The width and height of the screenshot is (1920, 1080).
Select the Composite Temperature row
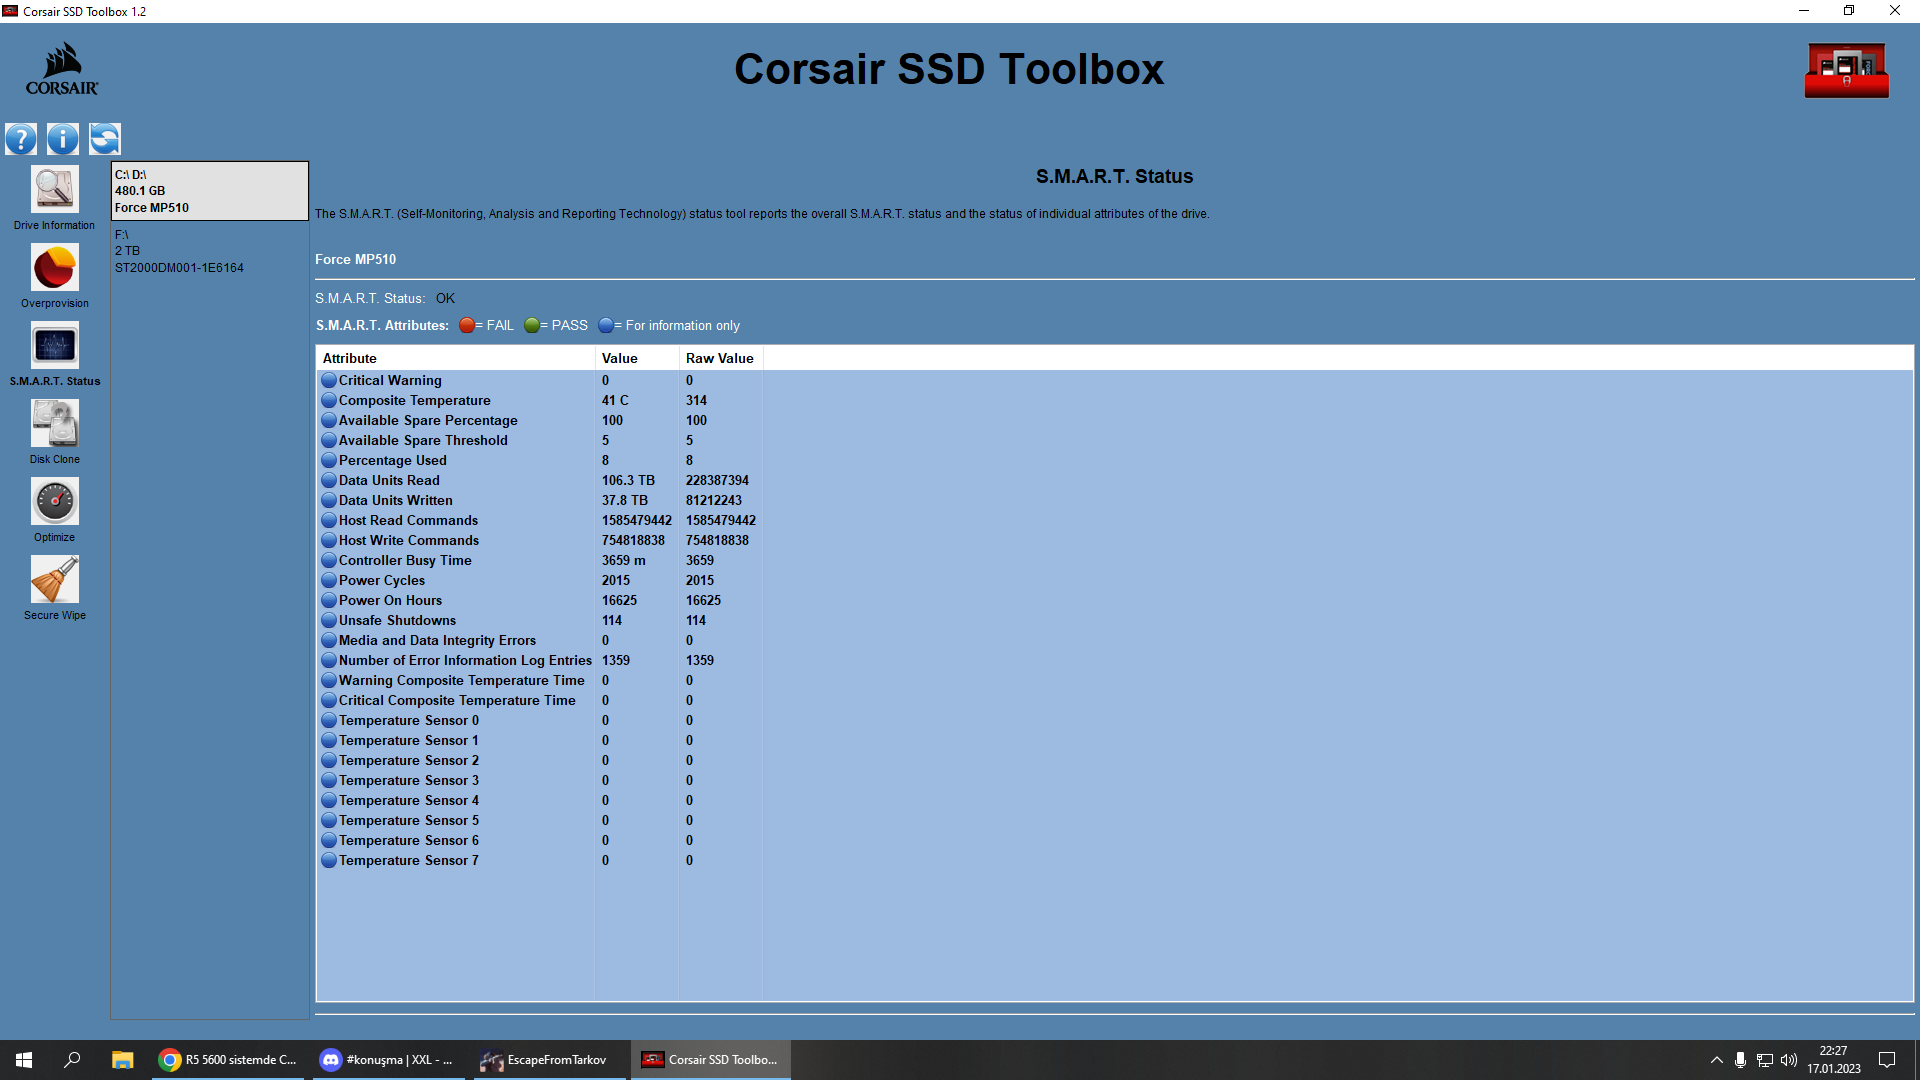point(414,400)
